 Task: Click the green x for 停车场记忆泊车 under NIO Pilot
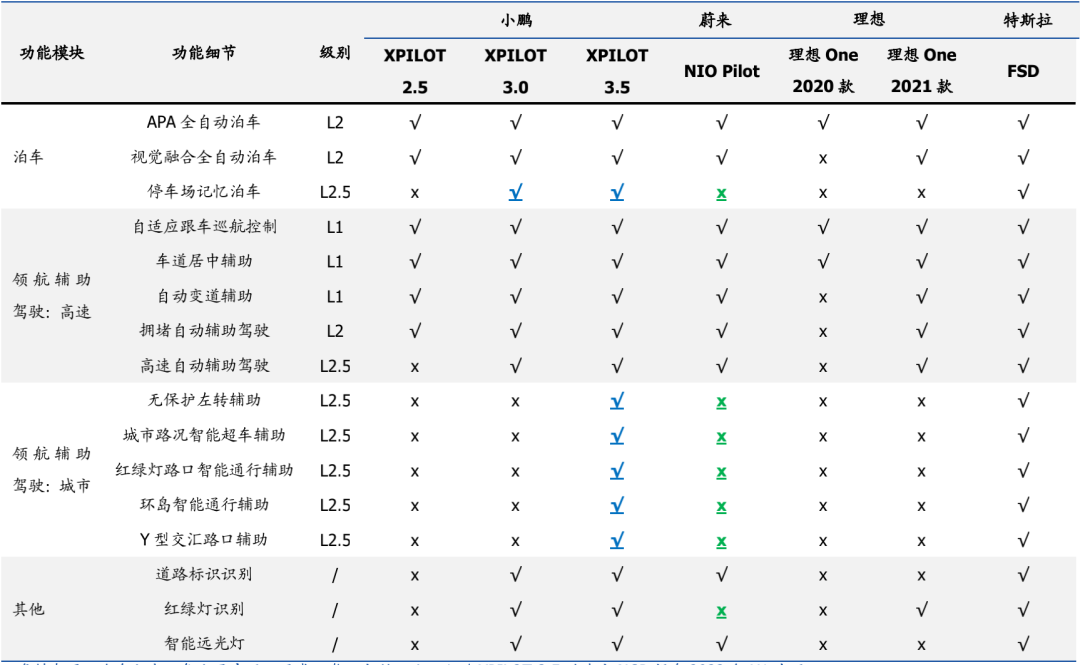(x=721, y=194)
